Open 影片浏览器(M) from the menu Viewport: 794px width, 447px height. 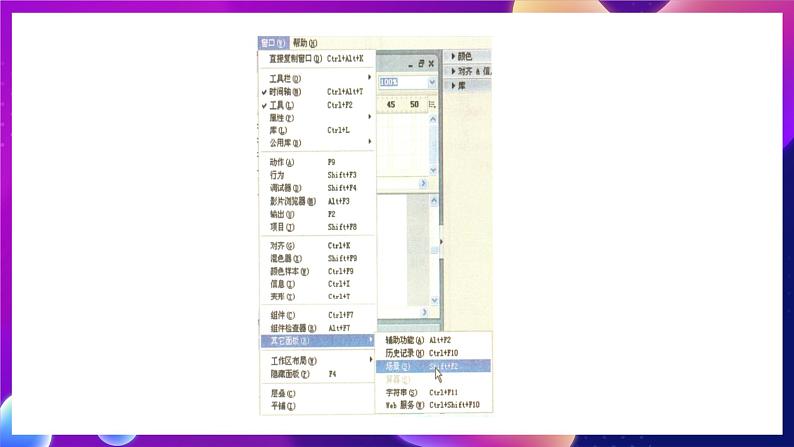point(317,201)
